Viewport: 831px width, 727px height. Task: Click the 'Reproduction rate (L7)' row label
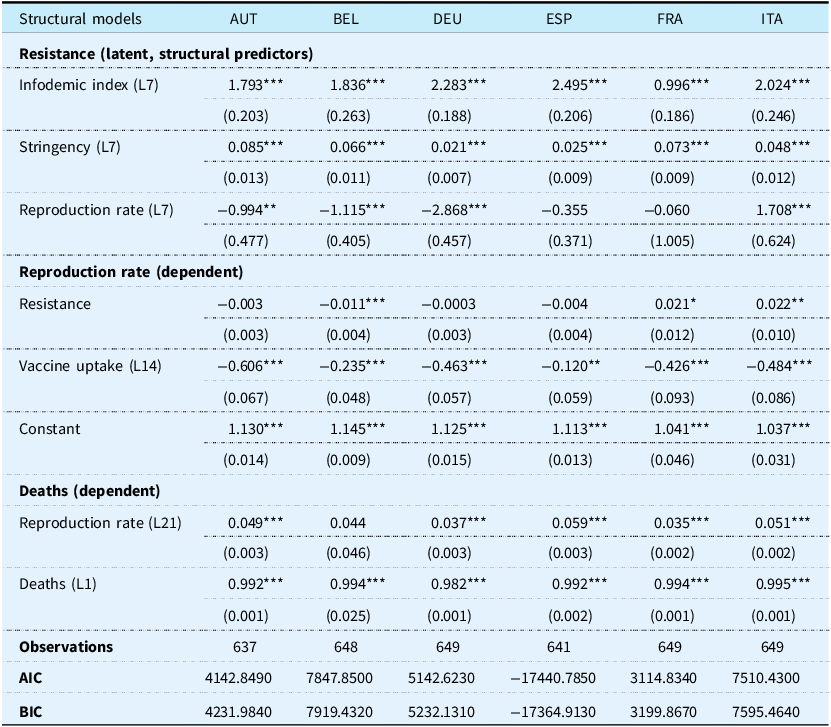96,210
